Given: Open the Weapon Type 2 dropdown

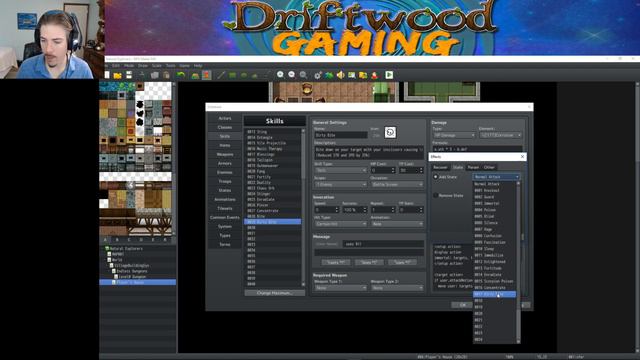Looking at the screenshot, I should [397, 288].
